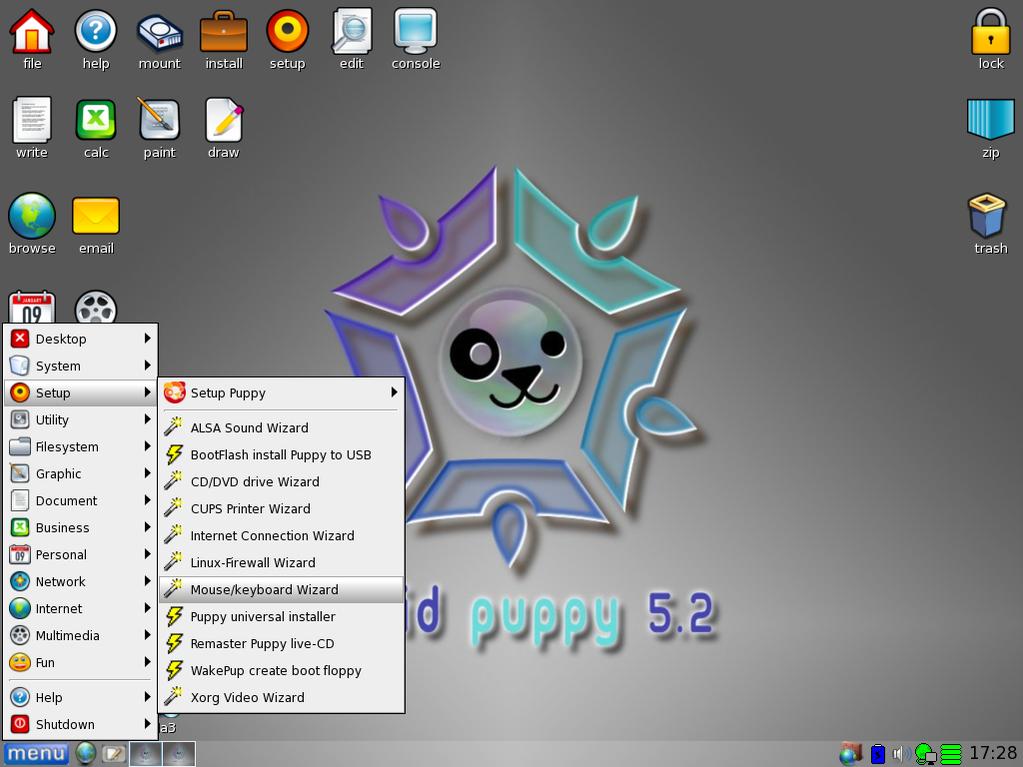This screenshot has width=1023, height=767.
Task: Open the 'trash' desktop icon
Action: pos(987,215)
